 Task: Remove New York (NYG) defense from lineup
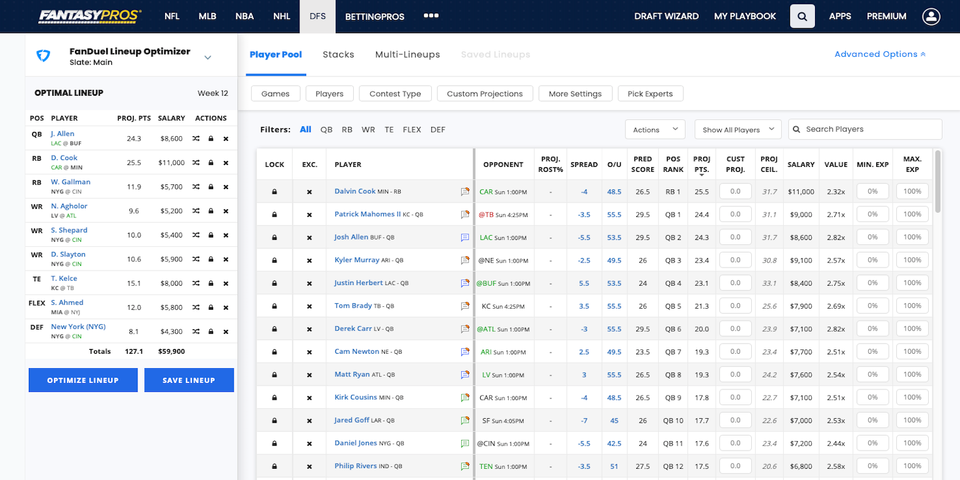pyautogui.click(x=226, y=331)
